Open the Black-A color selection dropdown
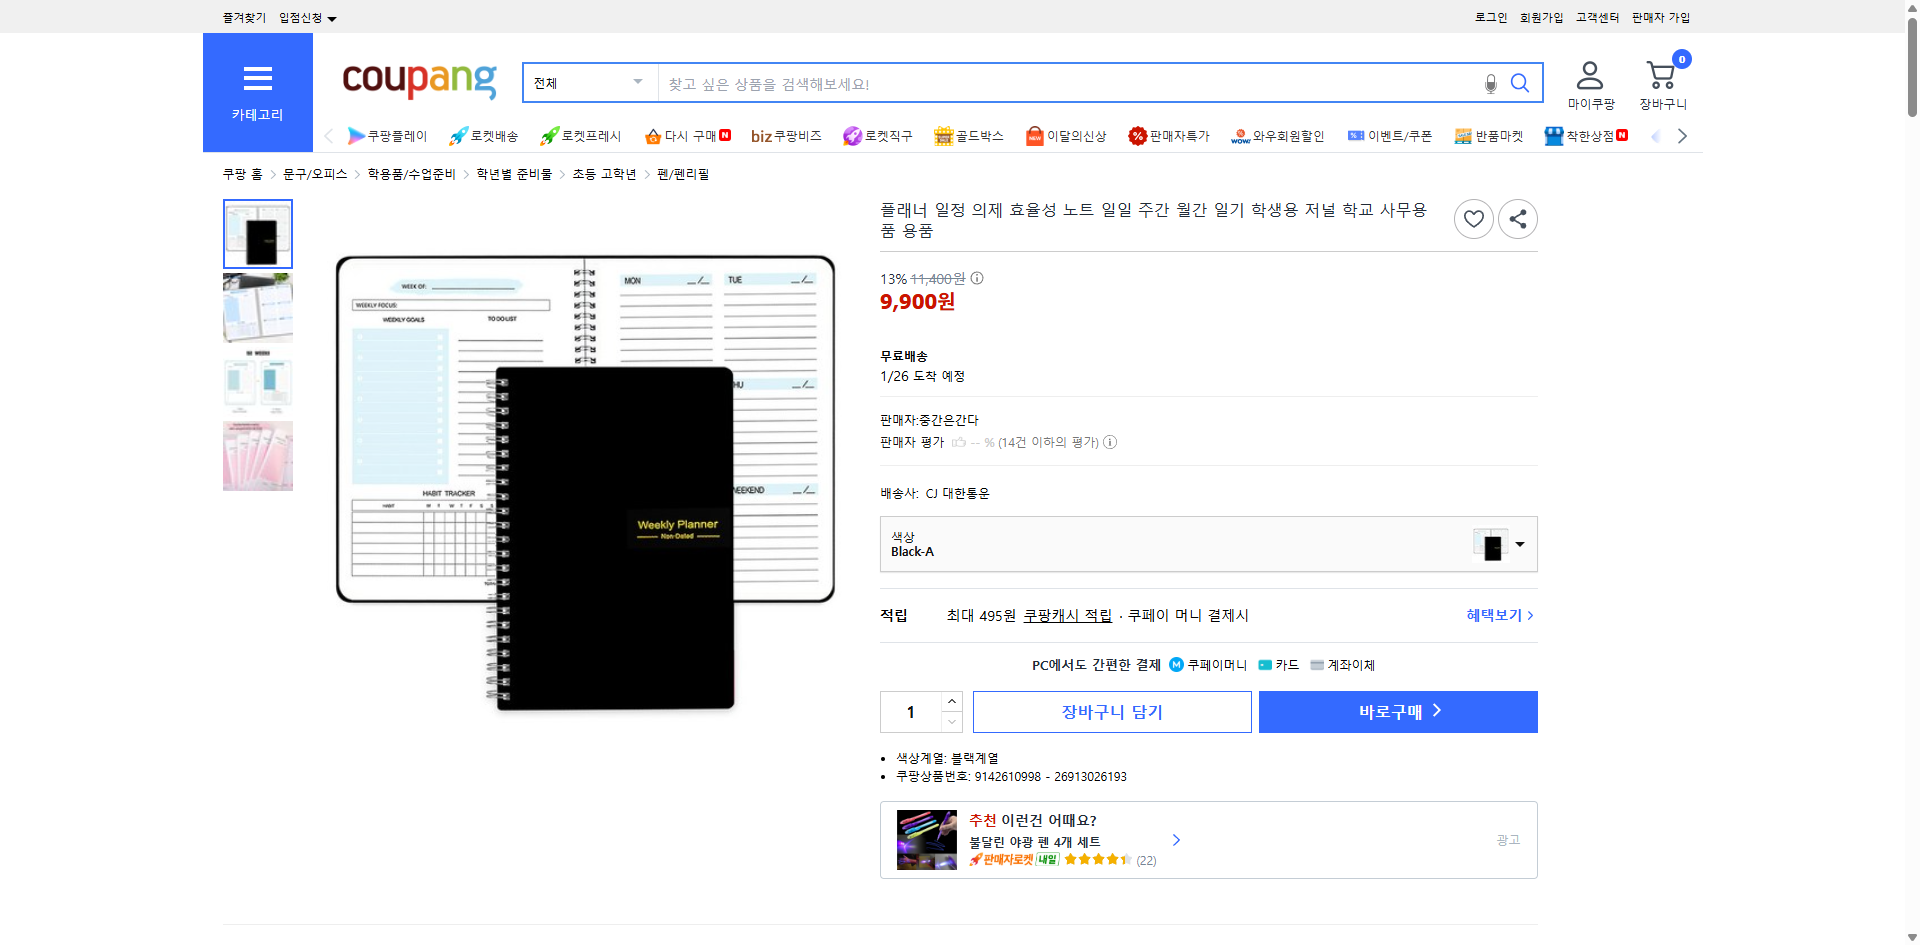Viewport: 1920px width, 945px height. pyautogui.click(x=1519, y=544)
